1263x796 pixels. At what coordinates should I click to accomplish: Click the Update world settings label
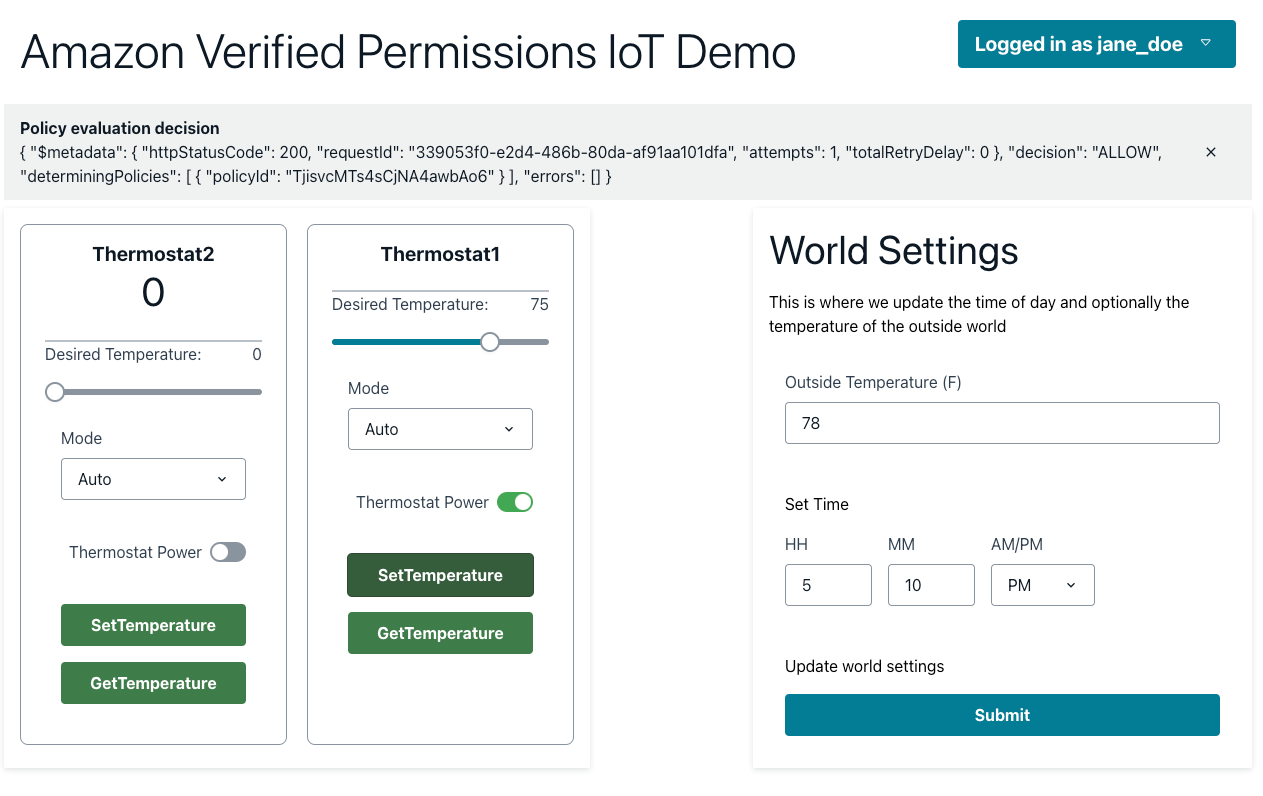[864, 666]
